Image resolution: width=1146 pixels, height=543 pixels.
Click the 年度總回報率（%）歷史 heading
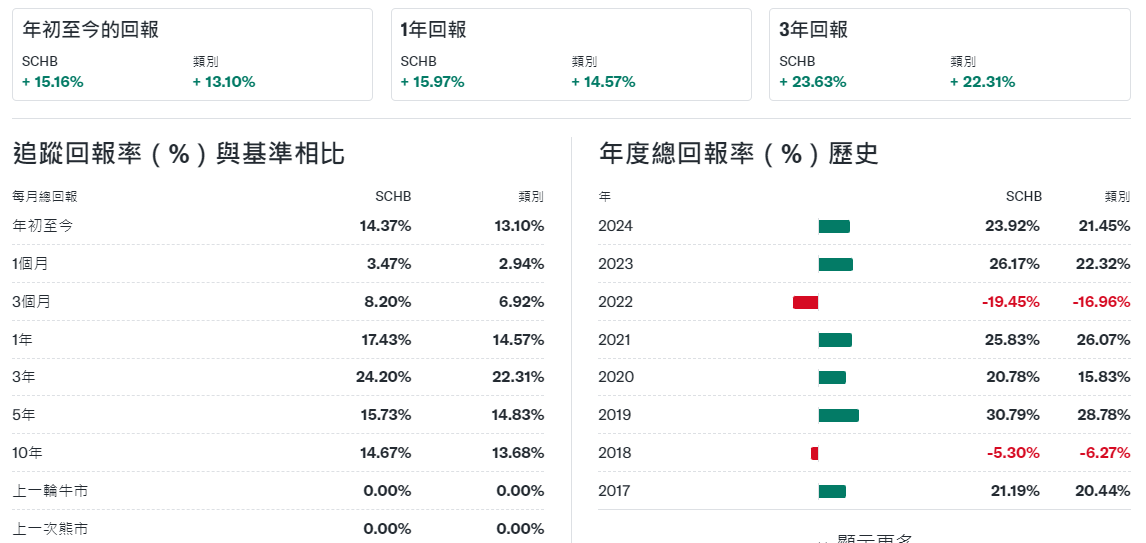coord(739,154)
